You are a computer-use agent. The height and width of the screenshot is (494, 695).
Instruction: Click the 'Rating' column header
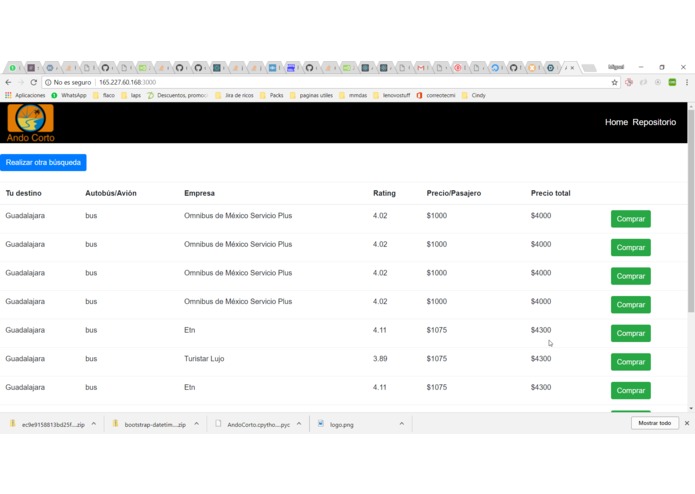[x=384, y=193]
